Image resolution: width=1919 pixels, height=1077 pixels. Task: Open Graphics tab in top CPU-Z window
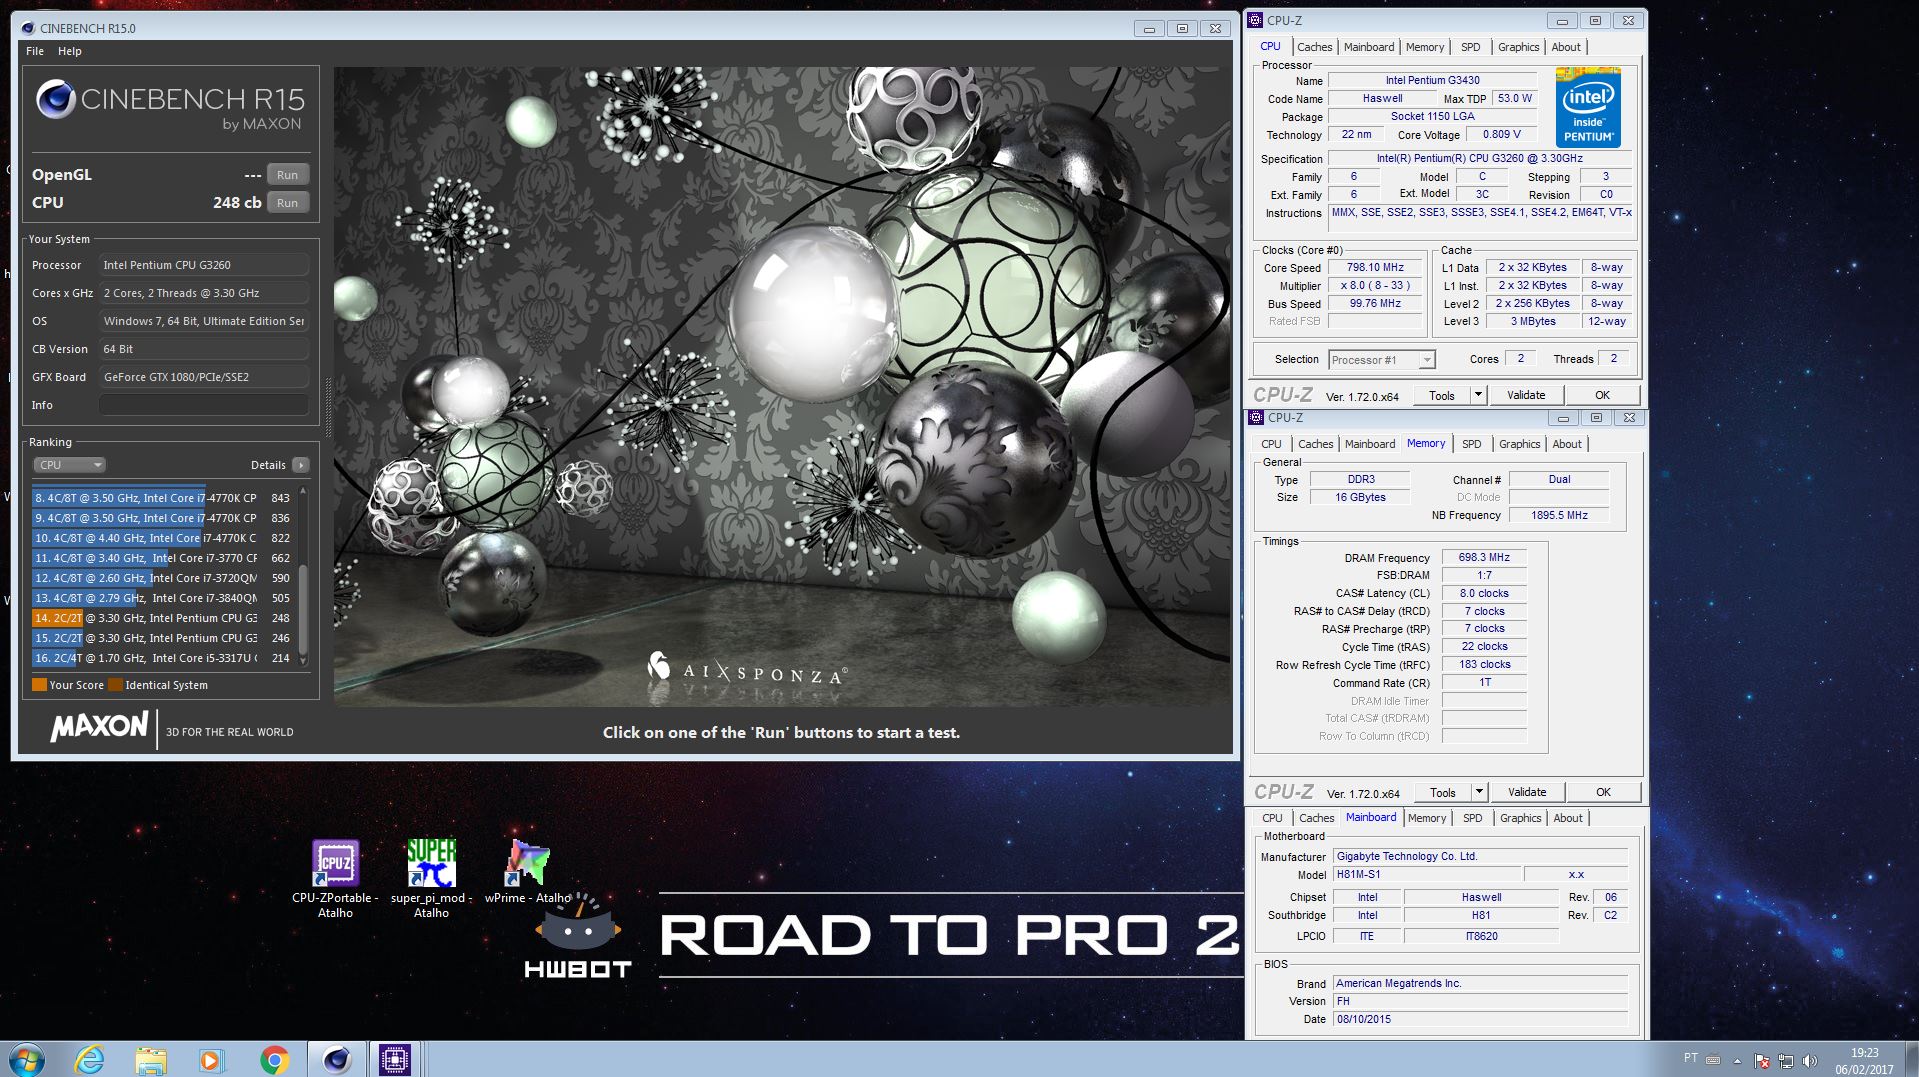1518,47
